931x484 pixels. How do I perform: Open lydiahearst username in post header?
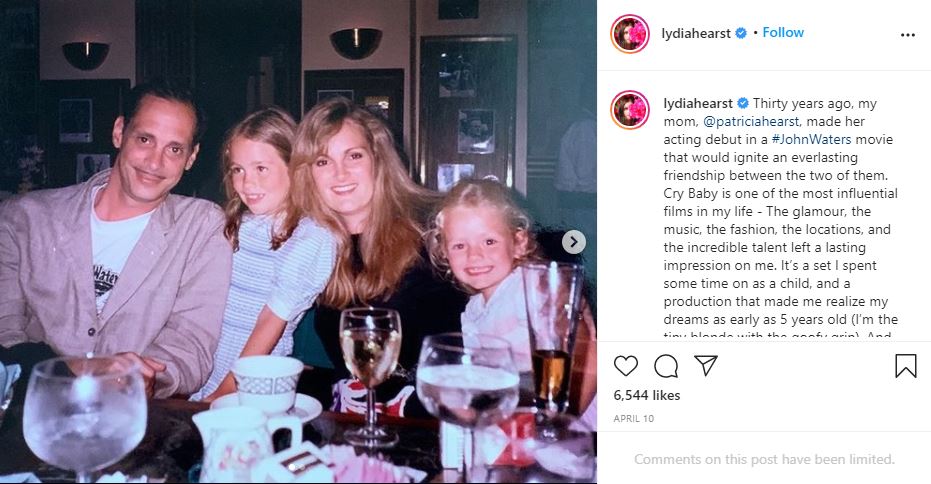tap(696, 33)
